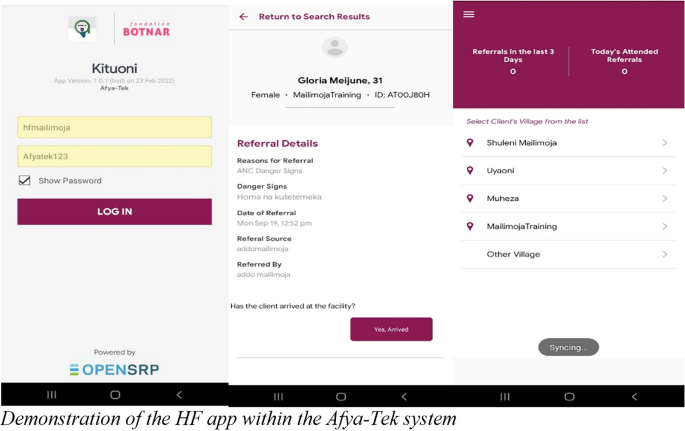This screenshot has width=685, height=431.
Task: Click Homa na kutetemeka danger sign text
Action: [x=279, y=197]
